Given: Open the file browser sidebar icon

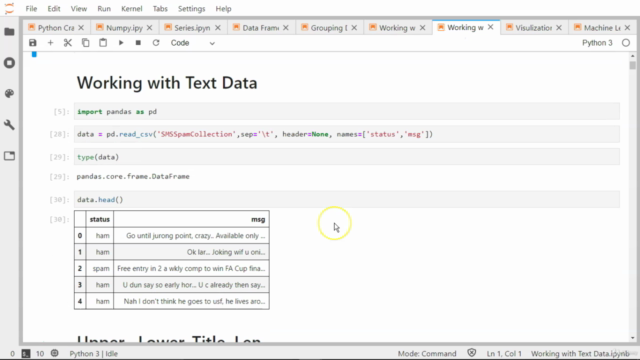Looking at the screenshot, I should (9, 32).
